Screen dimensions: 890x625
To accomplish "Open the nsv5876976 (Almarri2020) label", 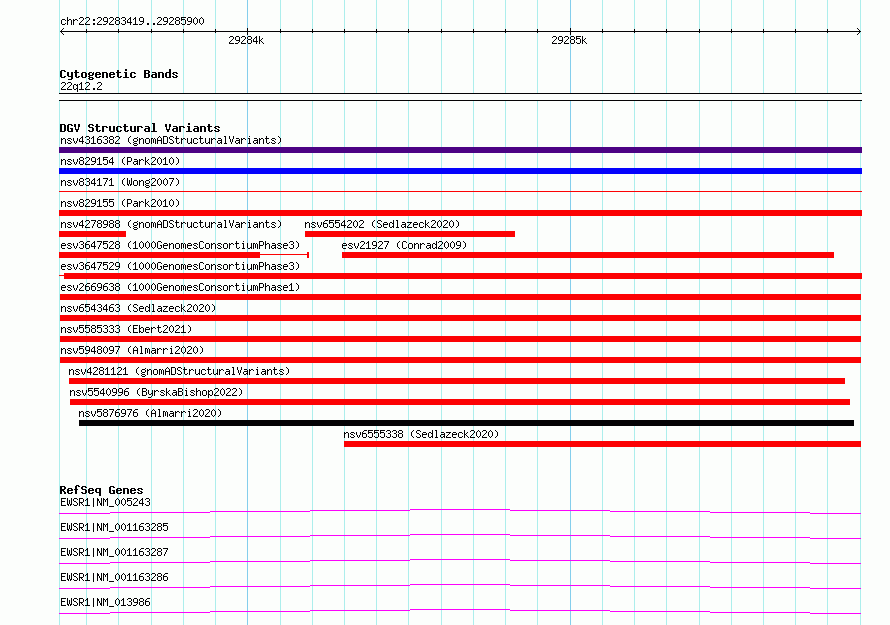I will tap(150, 413).
